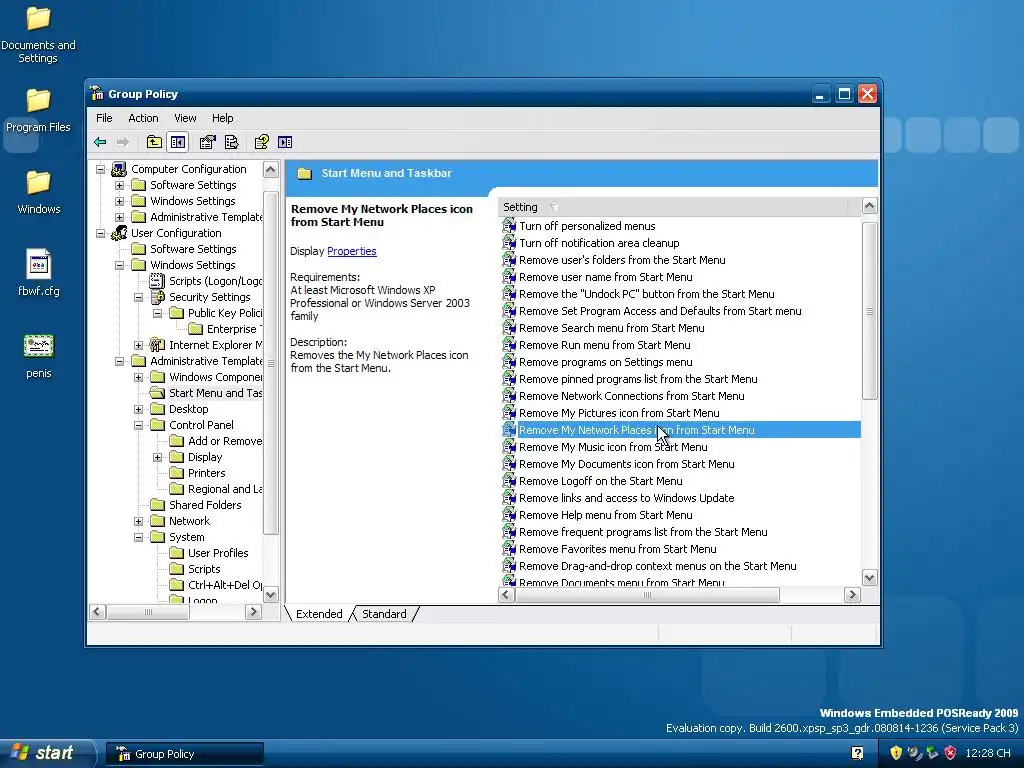This screenshot has width=1024, height=768.
Task: Click the User Configuration node icon
Action: tap(119, 233)
